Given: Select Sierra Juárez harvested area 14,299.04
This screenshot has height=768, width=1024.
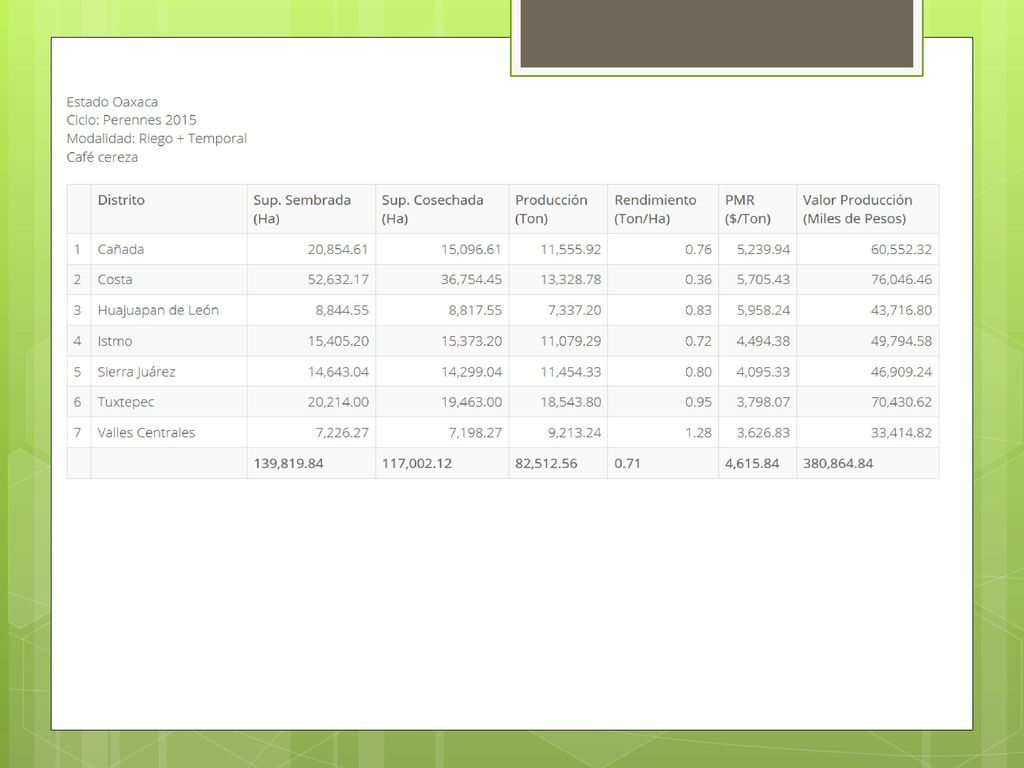Looking at the screenshot, I should pos(471,372).
